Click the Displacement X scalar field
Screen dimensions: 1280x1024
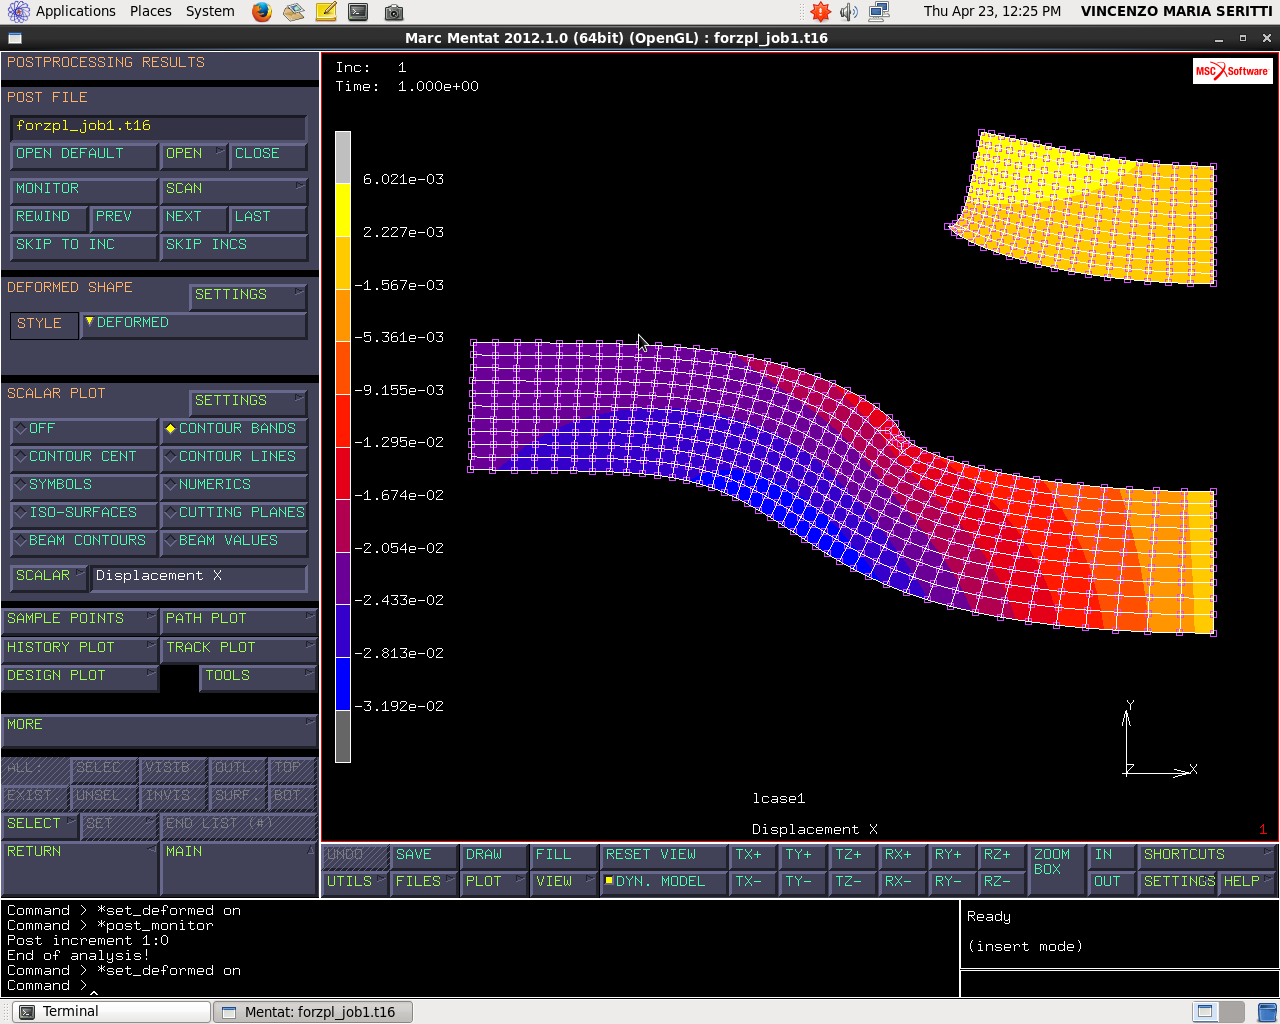(x=199, y=577)
